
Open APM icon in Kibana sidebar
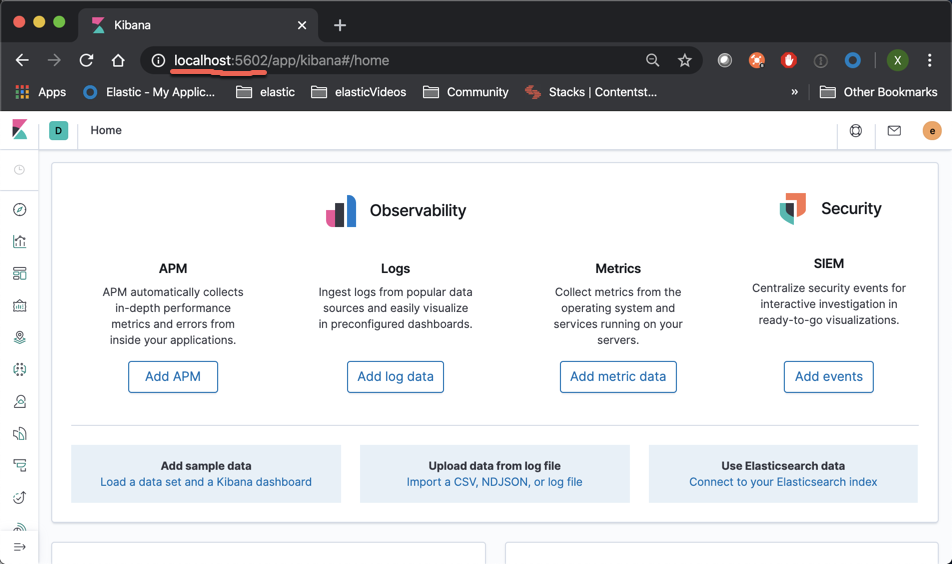click(x=19, y=466)
